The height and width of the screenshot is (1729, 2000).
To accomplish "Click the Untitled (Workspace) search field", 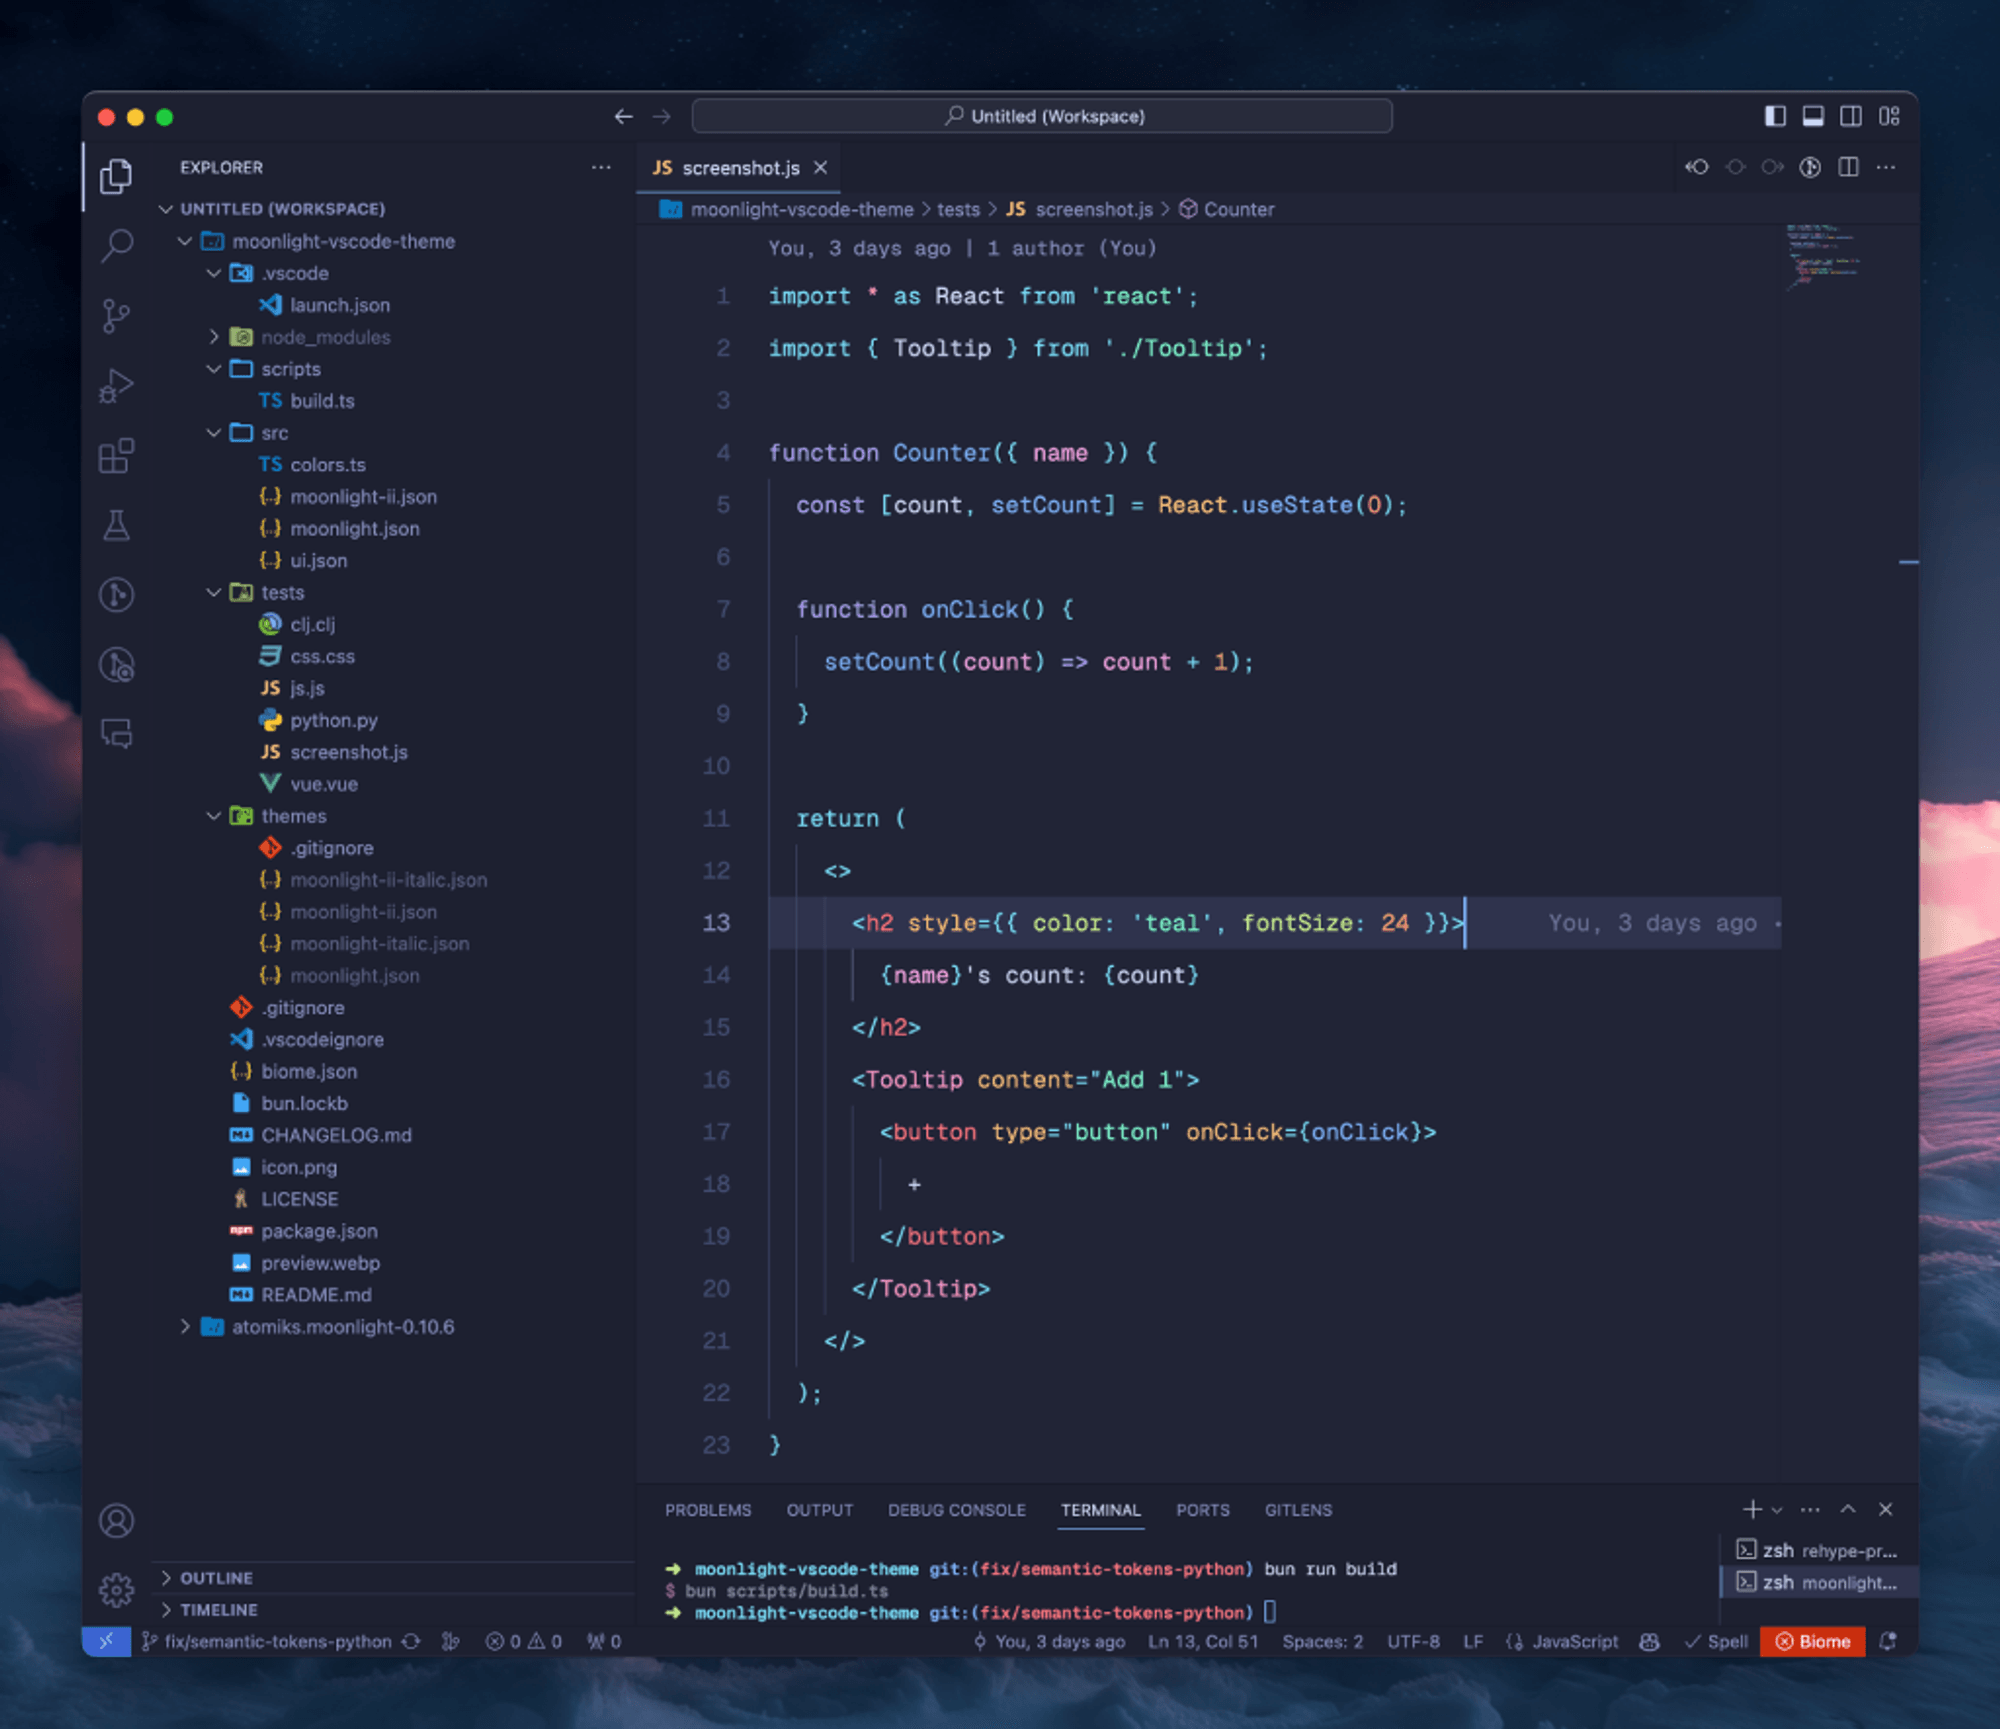I will coord(1042,116).
